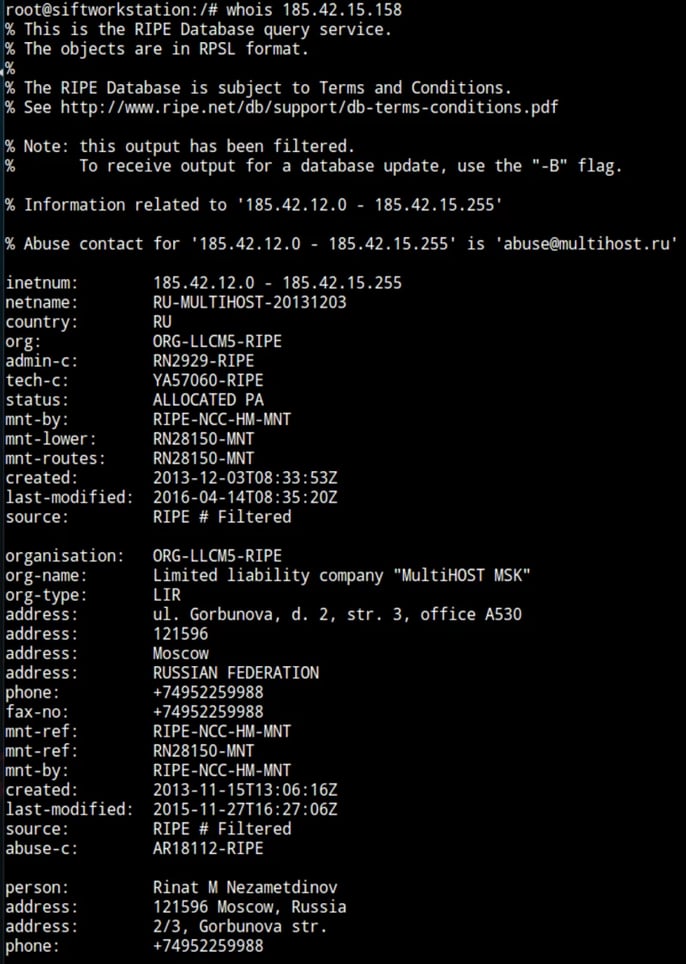The image size is (686, 964).
Task: Click the fax-no value +74952259988
Action: [208, 712]
